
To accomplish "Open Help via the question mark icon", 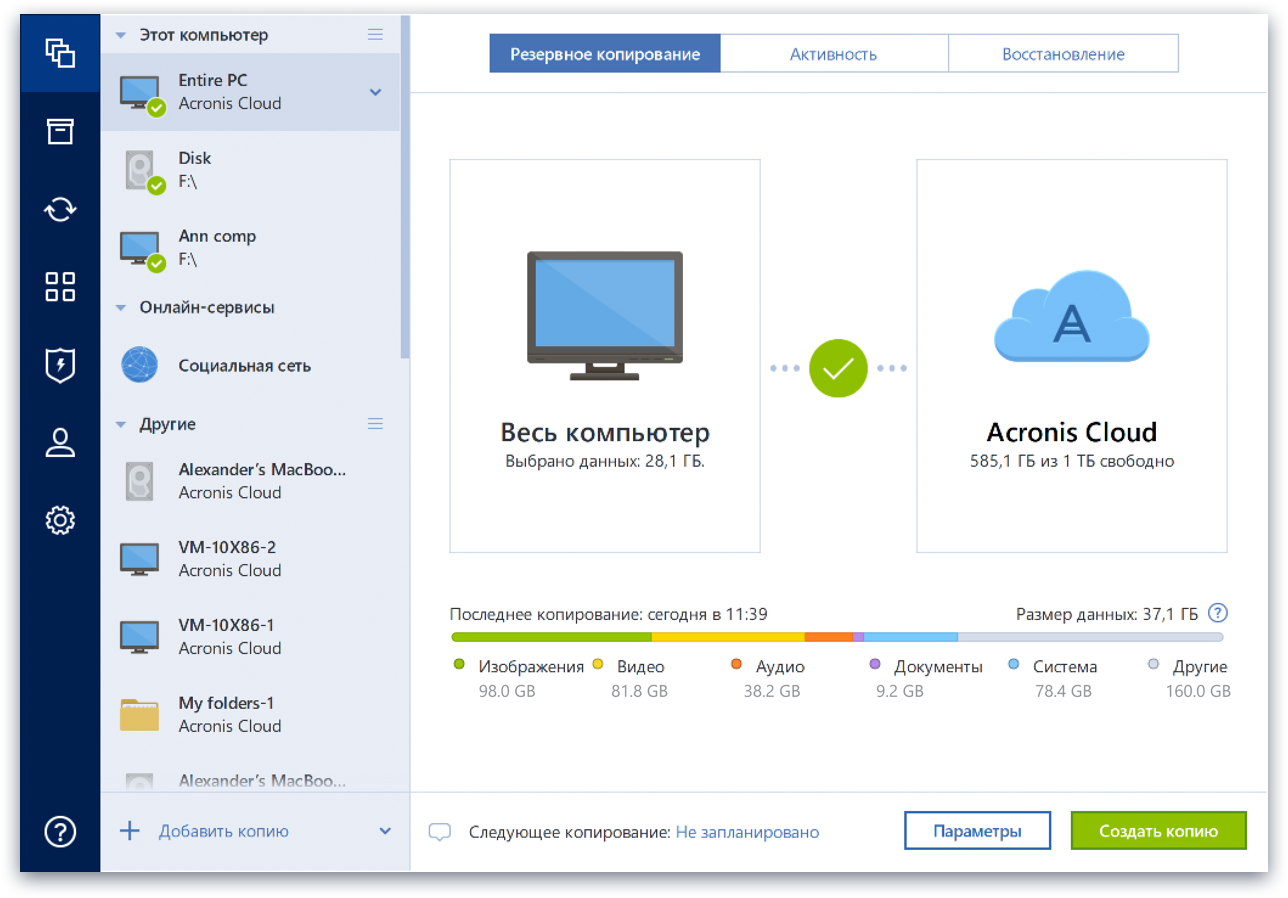I will coord(60,831).
